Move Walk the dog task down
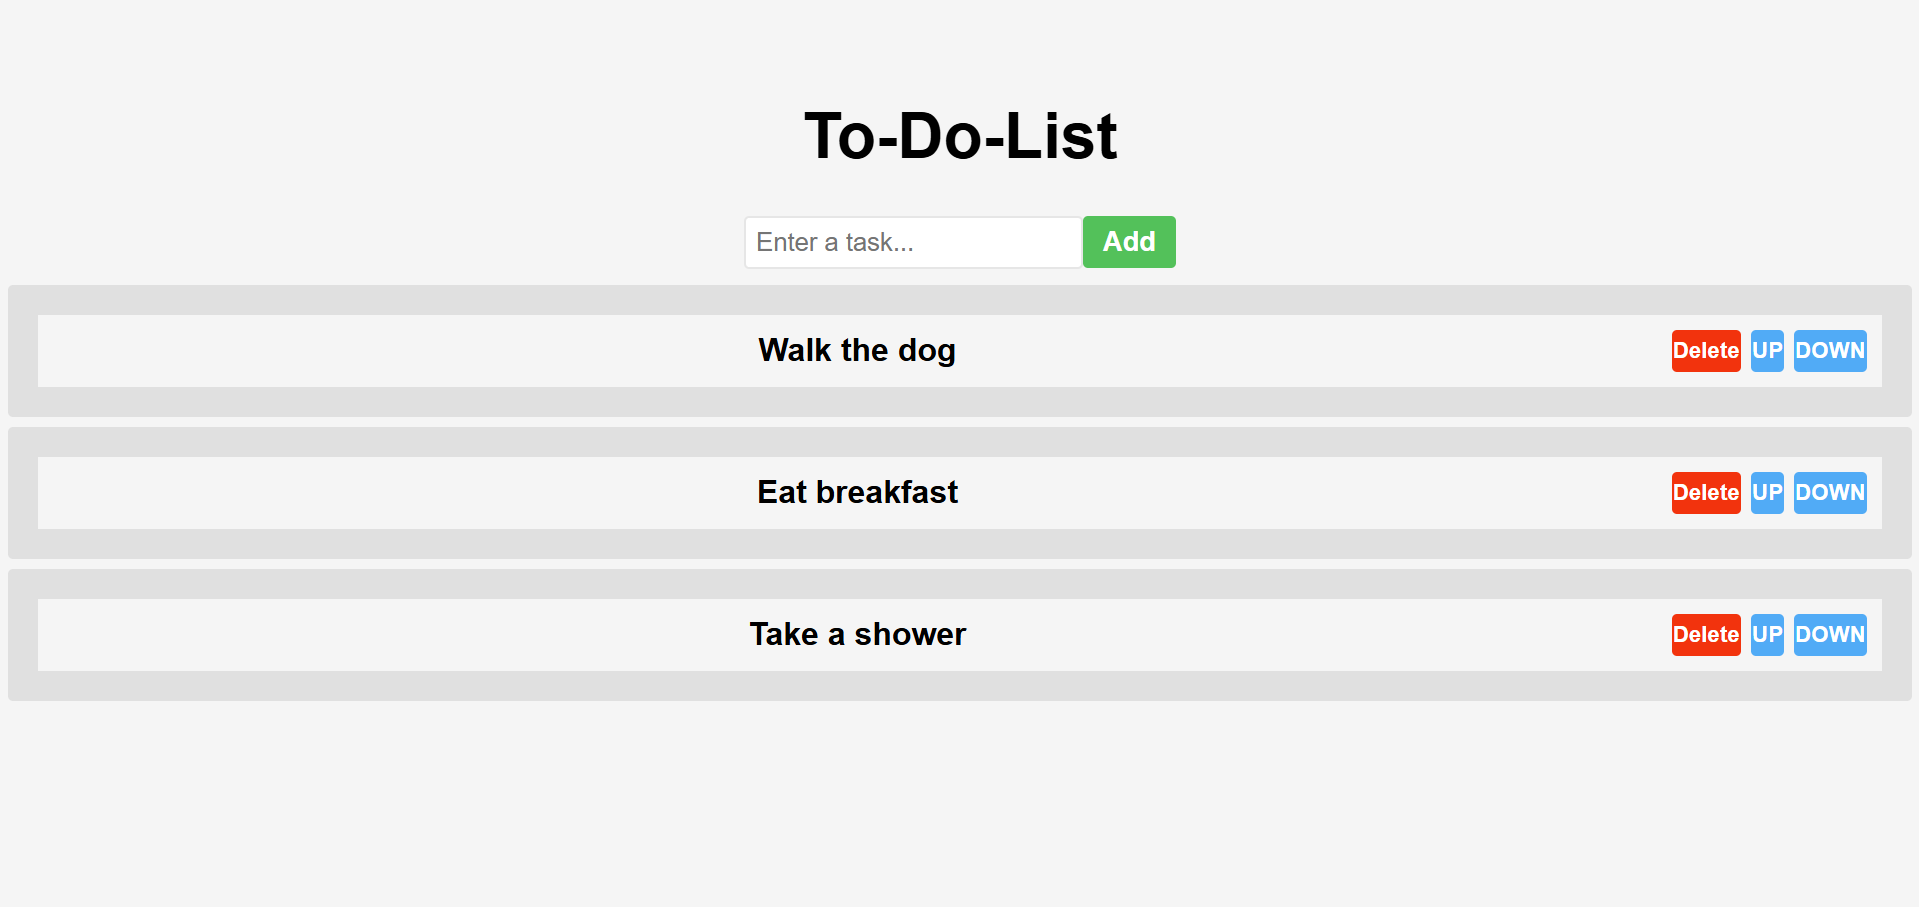The width and height of the screenshot is (1919, 907). (x=1829, y=351)
